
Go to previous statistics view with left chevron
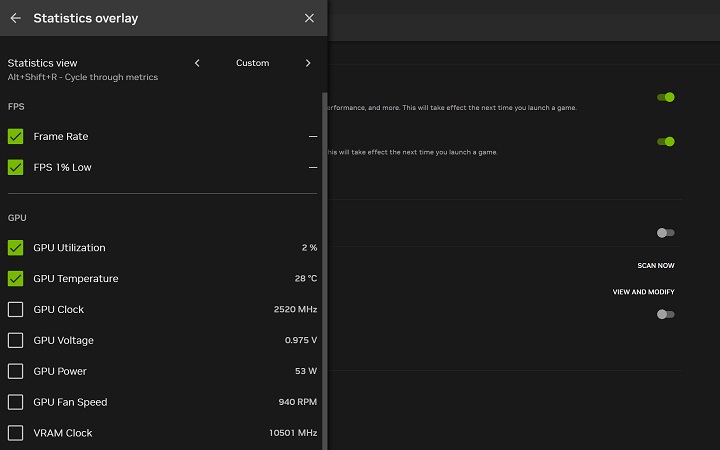point(197,63)
